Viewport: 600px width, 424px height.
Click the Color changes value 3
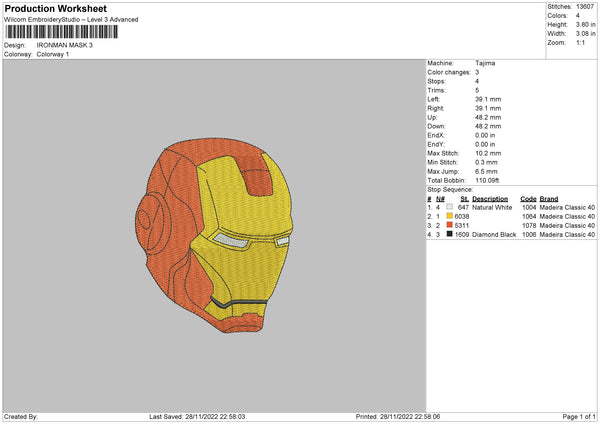pos(477,72)
